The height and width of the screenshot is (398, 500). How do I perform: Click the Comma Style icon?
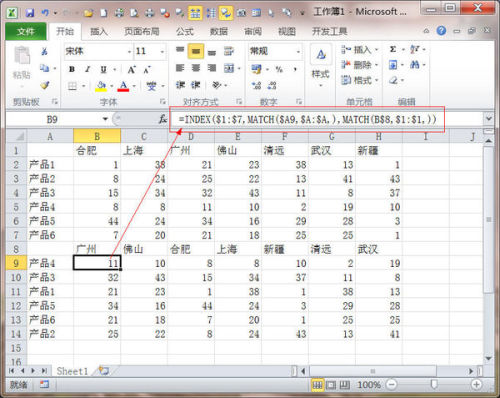click(295, 69)
